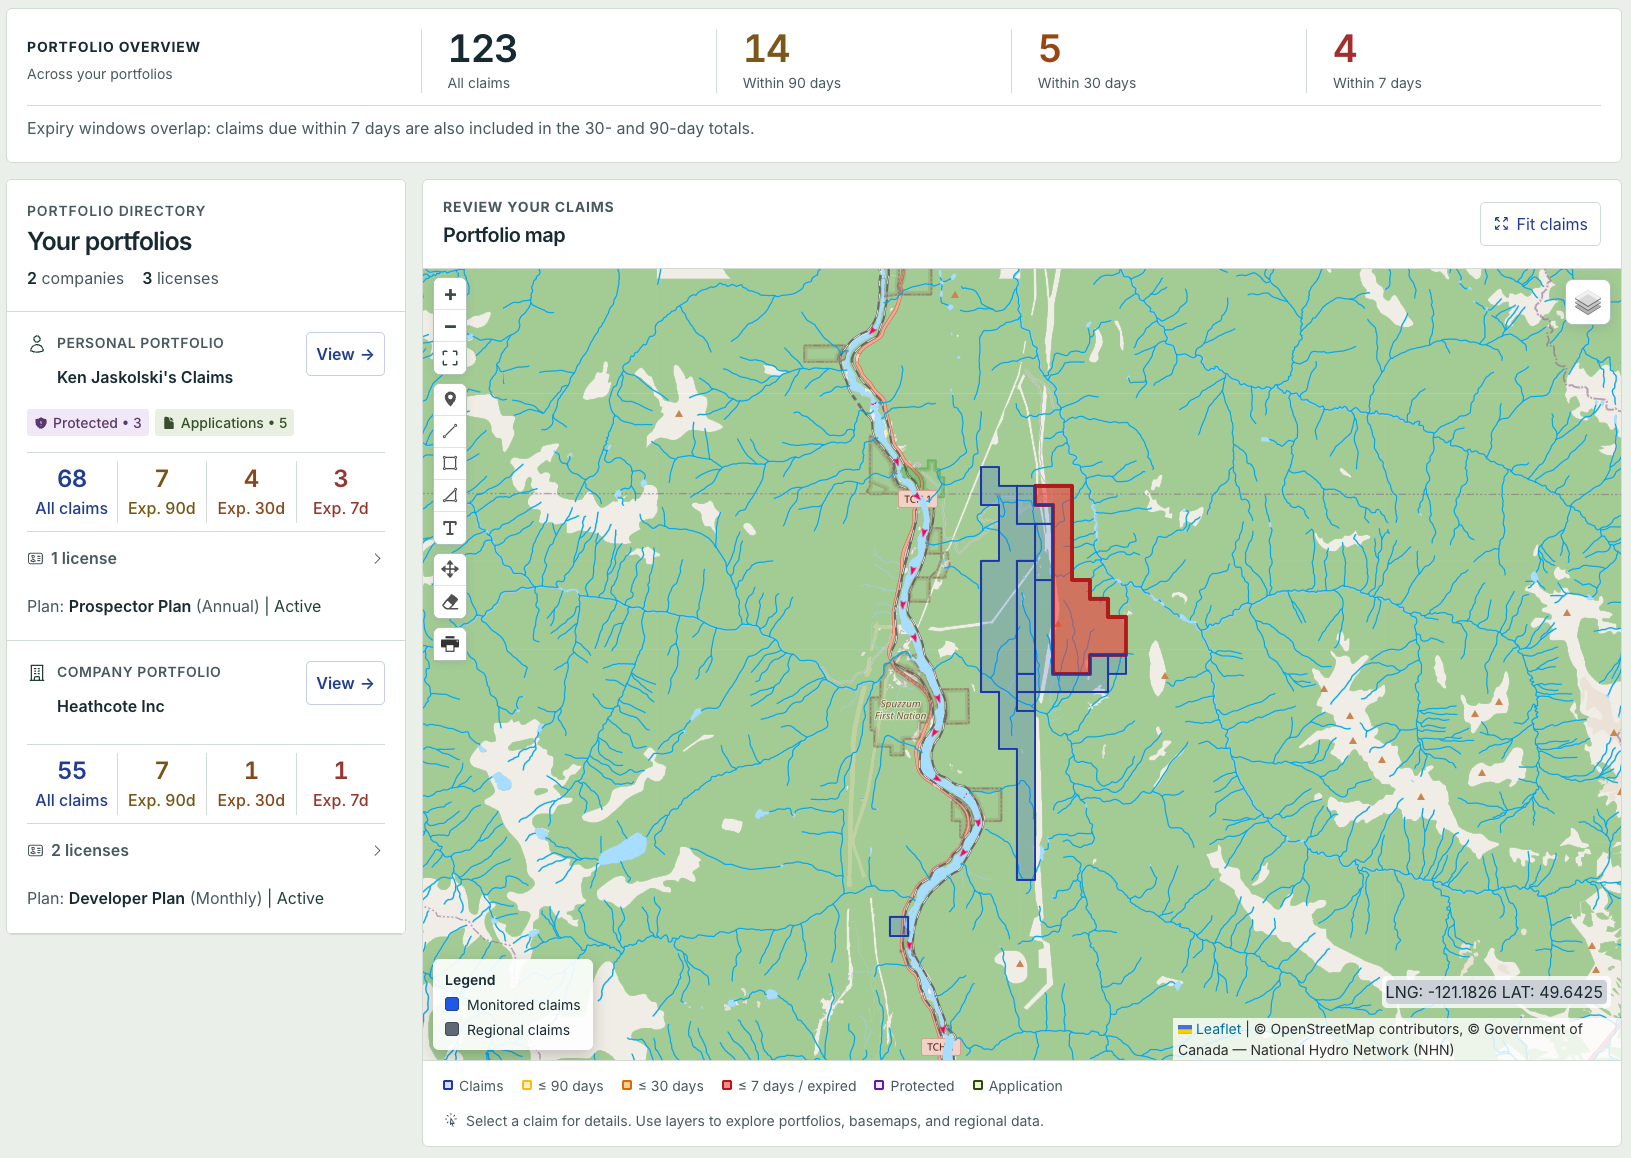Image resolution: width=1631 pixels, height=1158 pixels.
Task: Click the Developer Plan text
Action: 127,899
